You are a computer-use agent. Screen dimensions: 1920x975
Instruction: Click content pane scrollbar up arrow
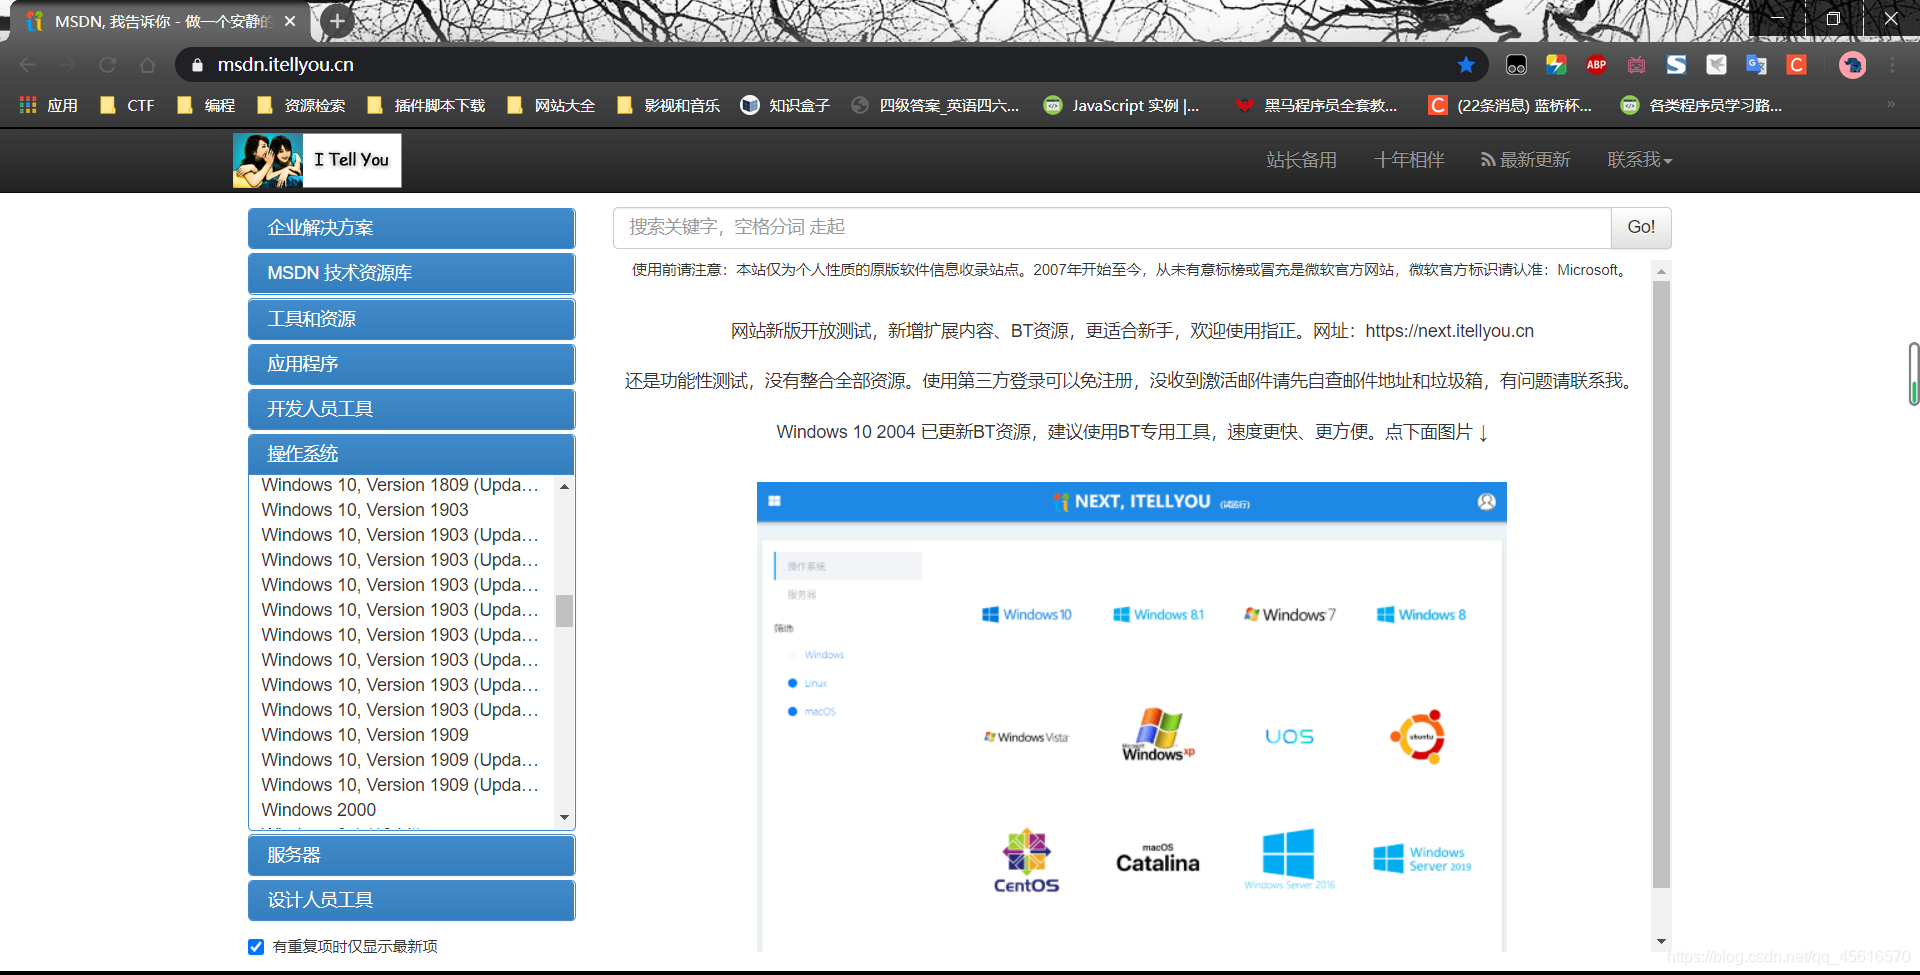pyautogui.click(x=1662, y=271)
